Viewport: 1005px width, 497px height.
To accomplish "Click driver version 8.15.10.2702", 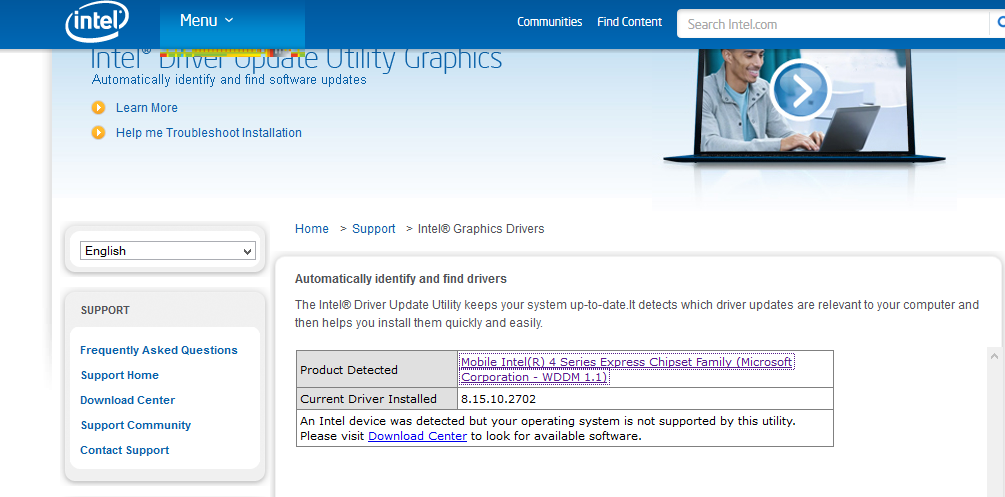I will pos(498,399).
